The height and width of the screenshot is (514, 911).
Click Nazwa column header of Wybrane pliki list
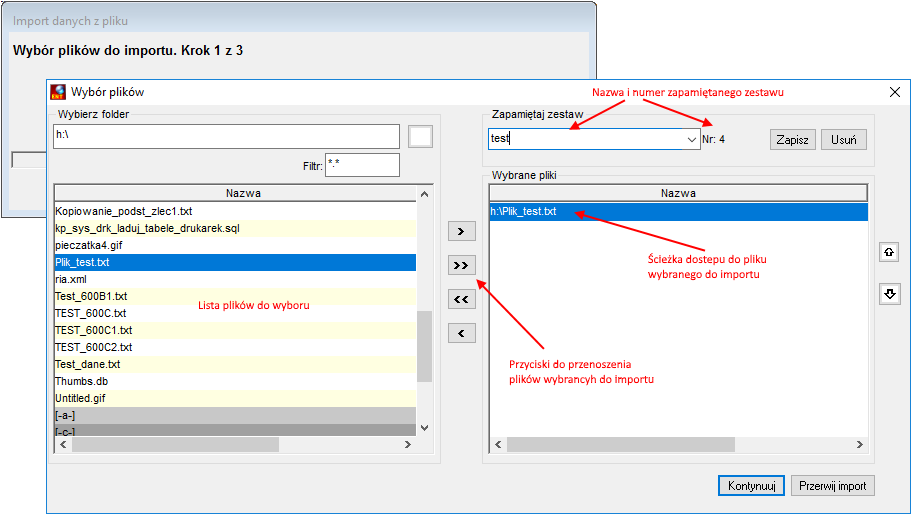678,193
